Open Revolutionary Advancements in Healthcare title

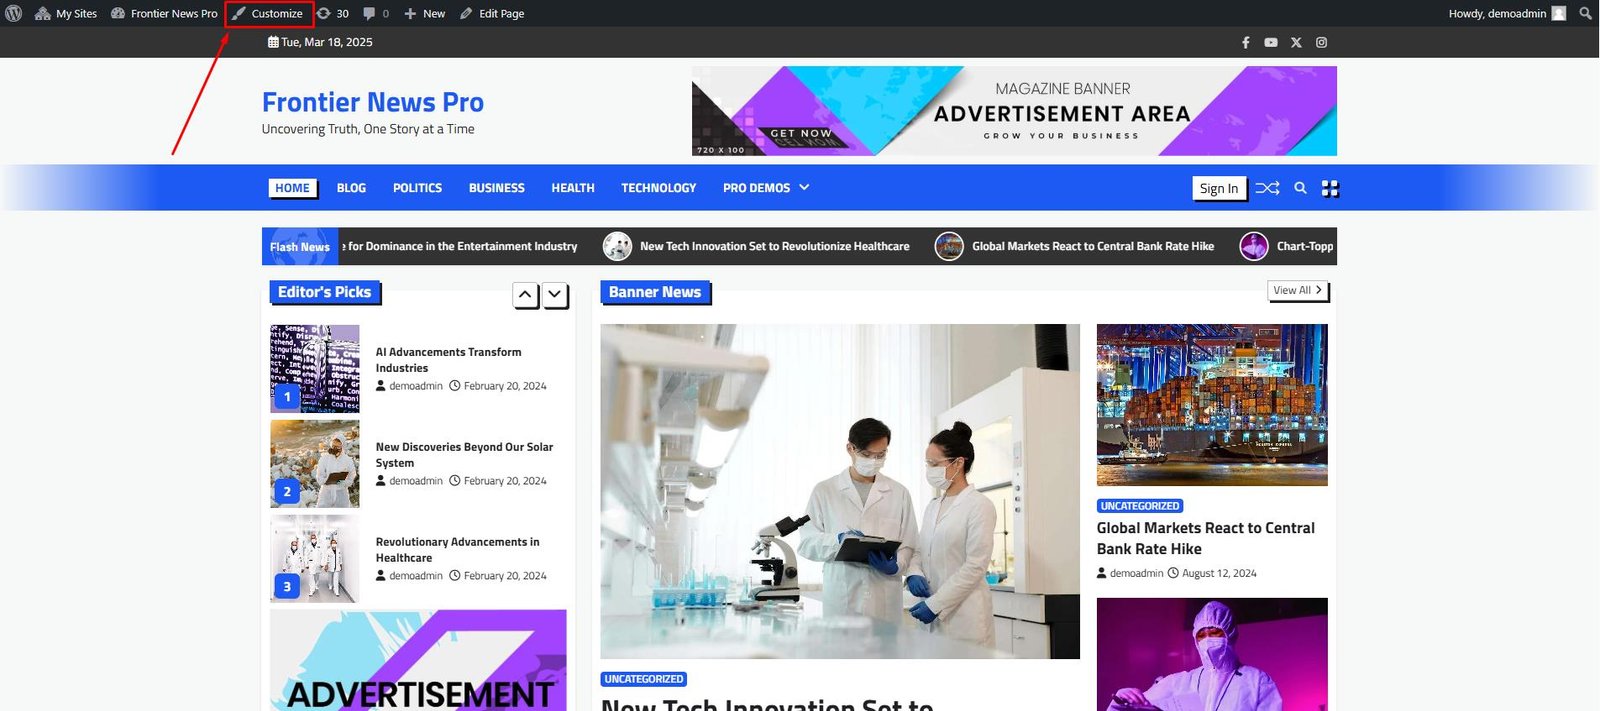[457, 550]
